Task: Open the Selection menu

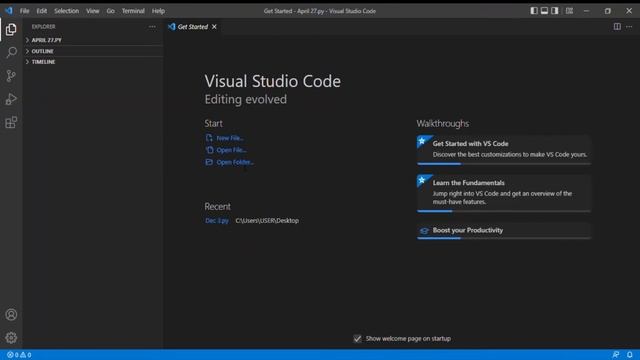Action: coord(67,11)
